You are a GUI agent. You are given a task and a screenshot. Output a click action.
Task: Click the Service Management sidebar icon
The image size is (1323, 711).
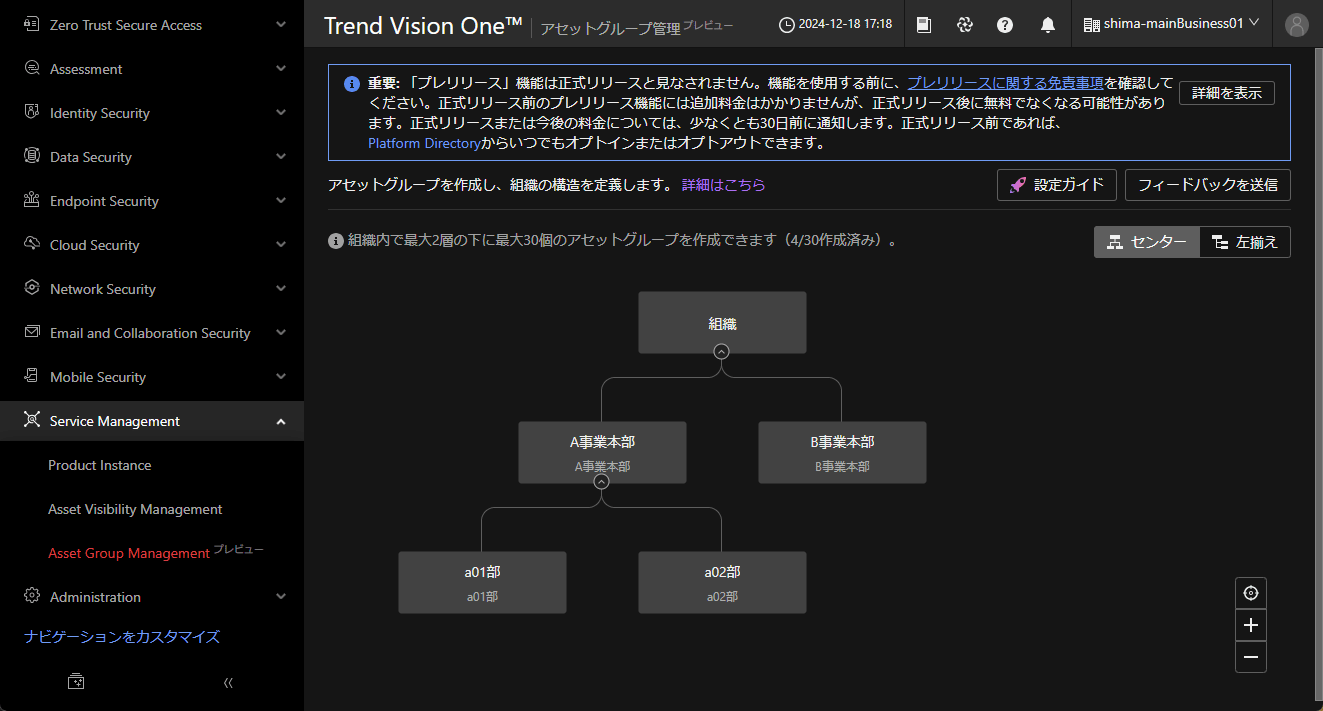click(x=32, y=421)
